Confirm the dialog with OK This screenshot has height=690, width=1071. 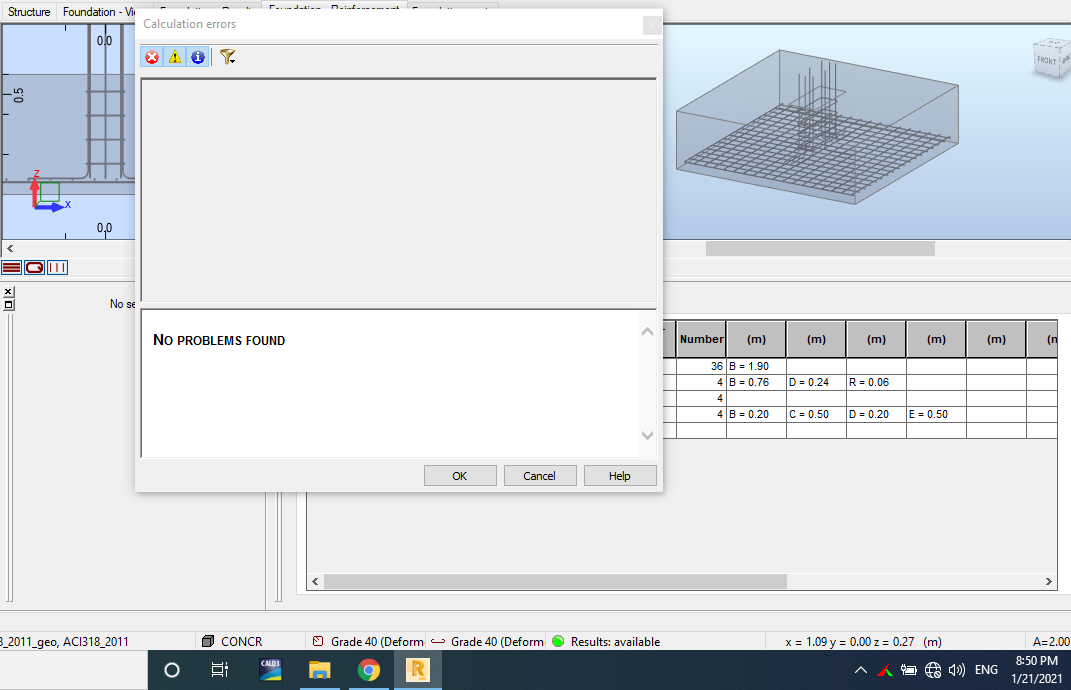pos(460,475)
